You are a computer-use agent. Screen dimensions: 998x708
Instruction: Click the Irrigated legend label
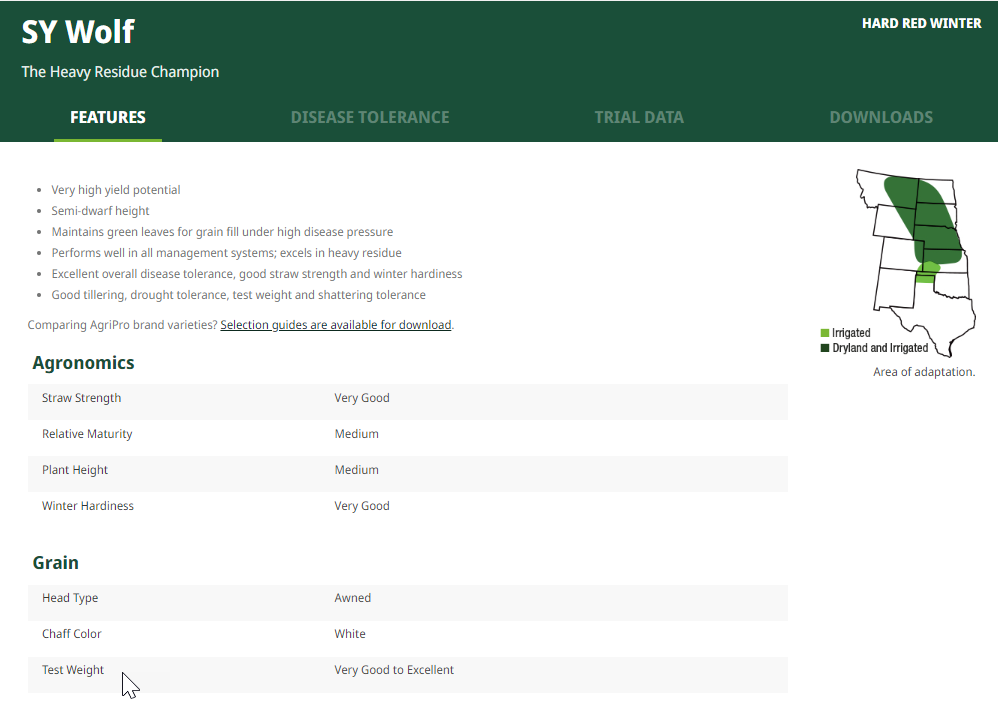pyautogui.click(x=851, y=333)
